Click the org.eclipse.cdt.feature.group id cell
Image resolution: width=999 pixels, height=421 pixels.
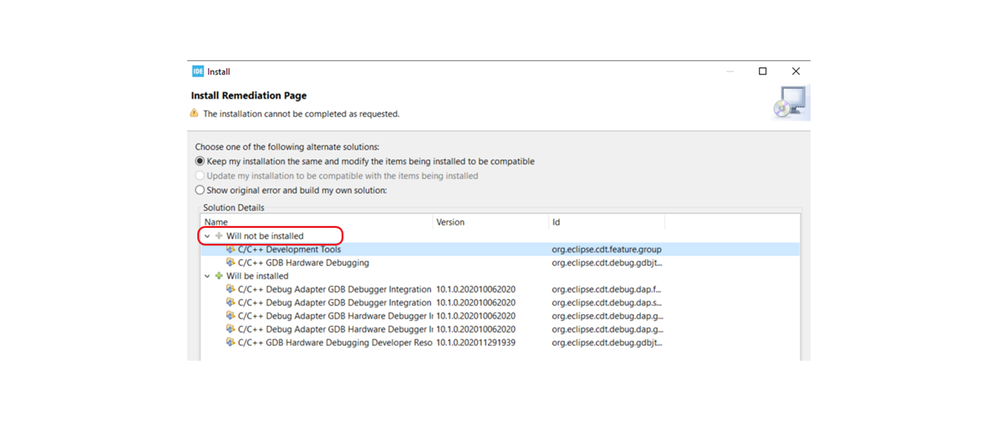click(x=607, y=250)
